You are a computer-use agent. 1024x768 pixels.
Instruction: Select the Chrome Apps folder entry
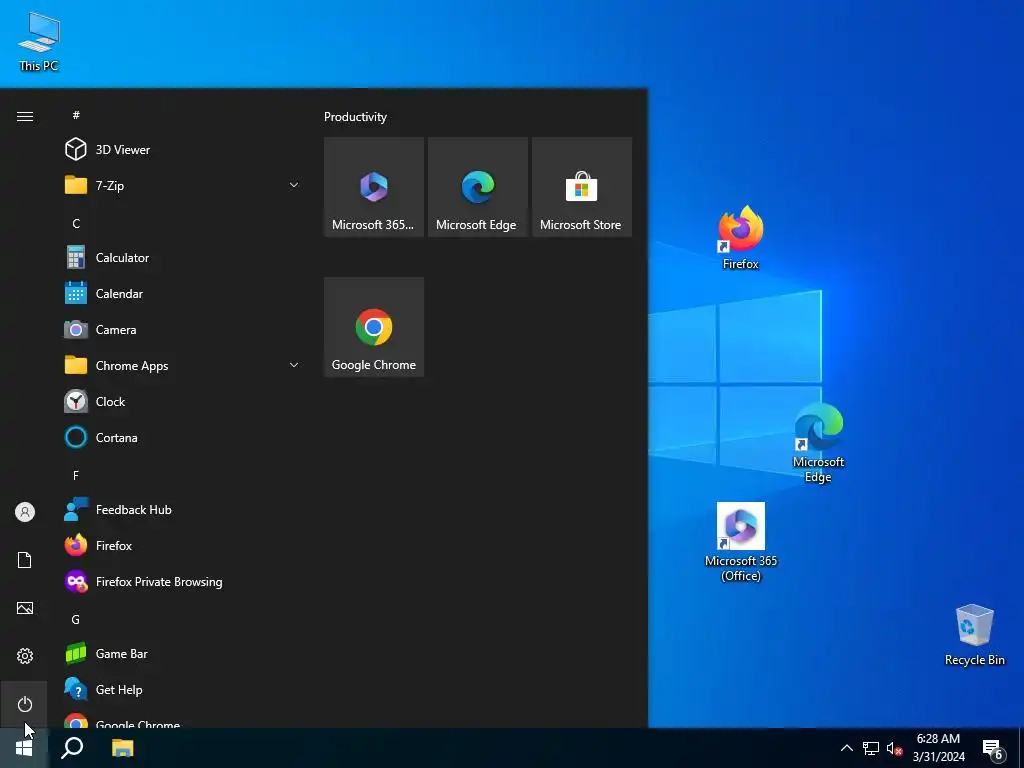coord(182,365)
